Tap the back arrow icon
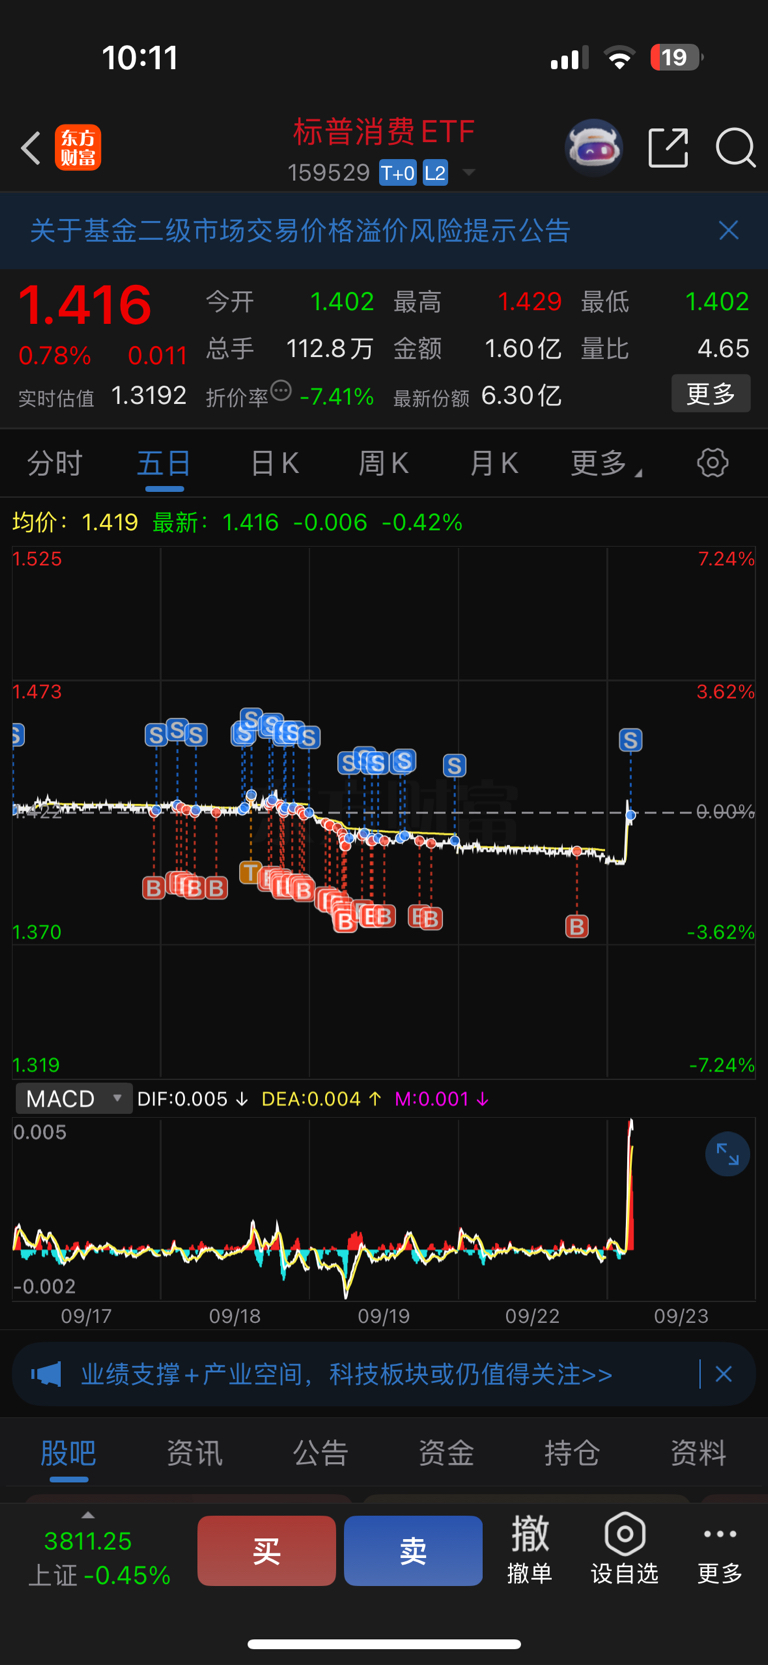Image resolution: width=769 pixels, height=1665 pixels. tap(31, 148)
